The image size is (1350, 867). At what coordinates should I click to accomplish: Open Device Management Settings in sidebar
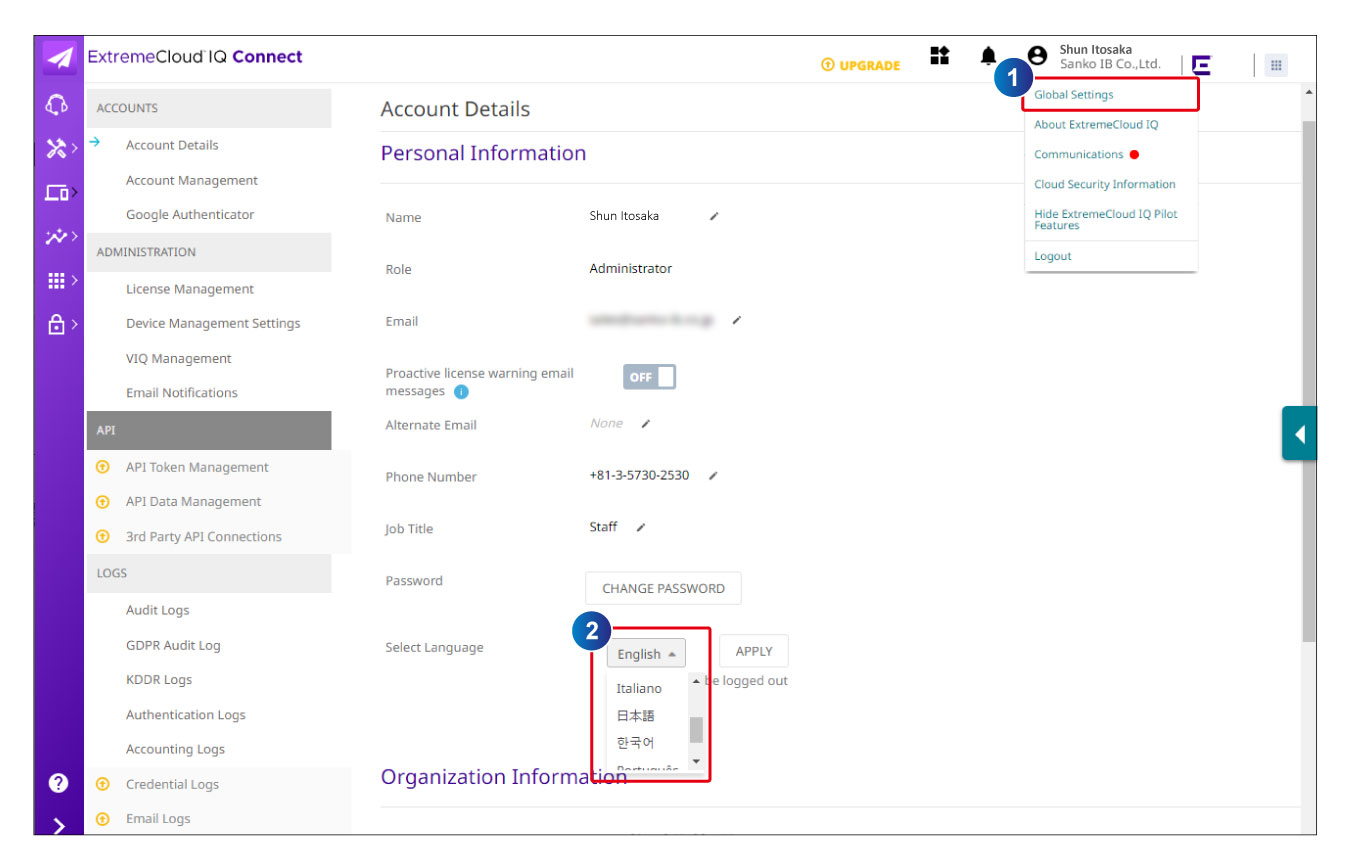click(x=213, y=324)
